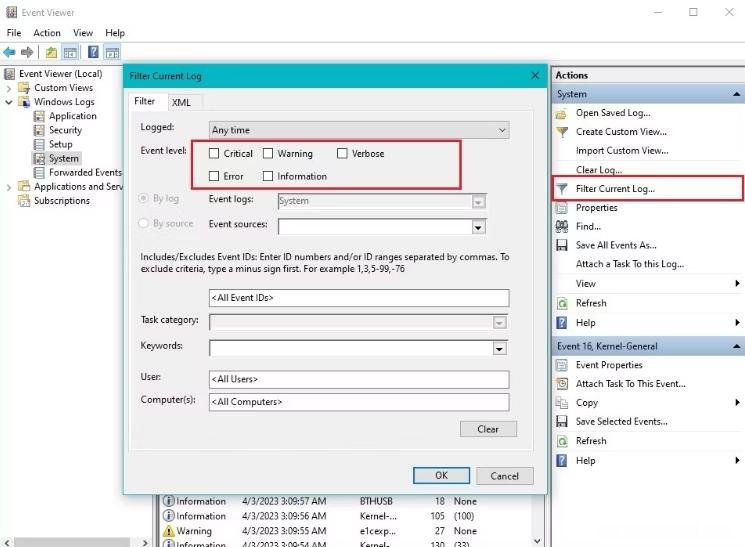This screenshot has width=745, height=547.
Task: Select the By log radio button
Action: click(143, 198)
